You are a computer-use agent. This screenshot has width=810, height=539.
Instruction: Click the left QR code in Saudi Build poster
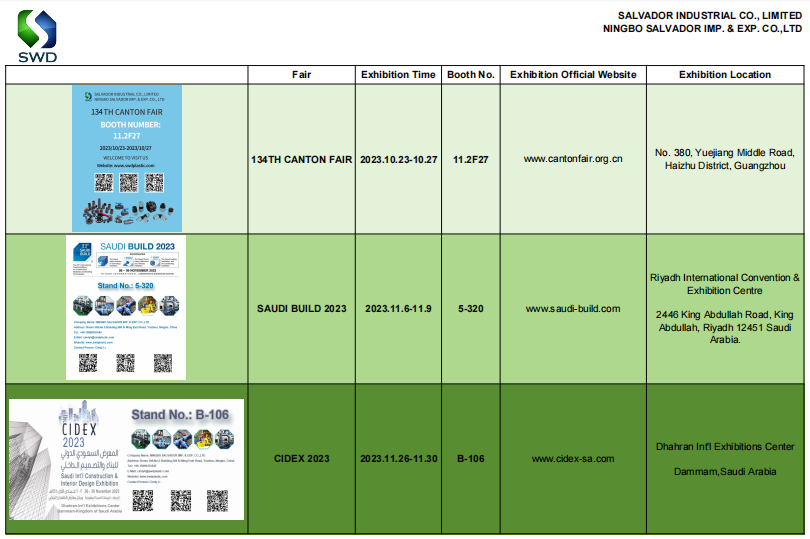pyautogui.click(x=88, y=363)
